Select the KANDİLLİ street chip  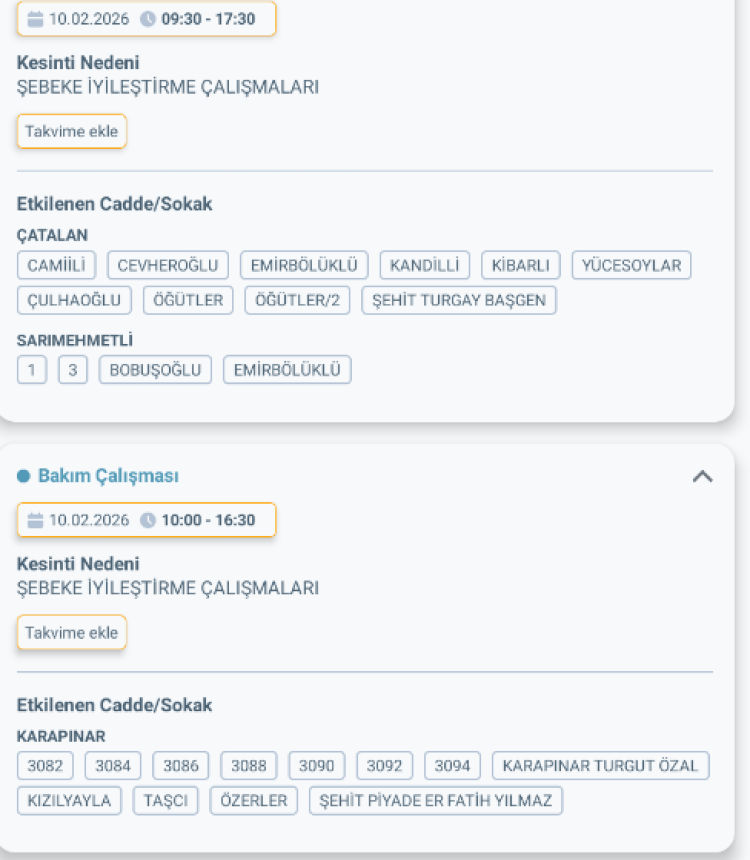424,264
